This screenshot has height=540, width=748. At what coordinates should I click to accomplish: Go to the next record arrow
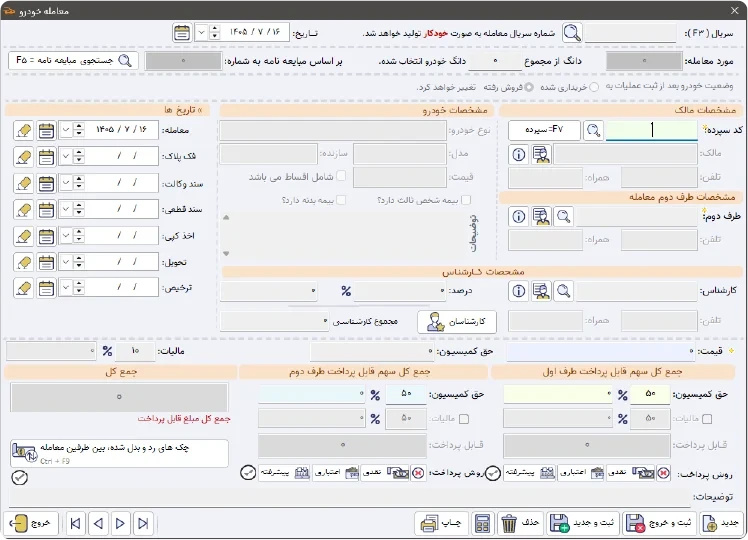pyautogui.click(x=120, y=524)
